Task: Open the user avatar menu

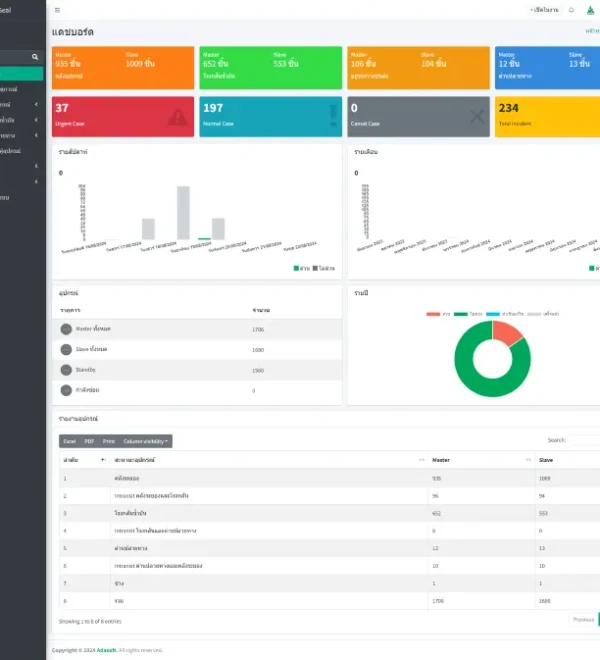Action: point(590,10)
